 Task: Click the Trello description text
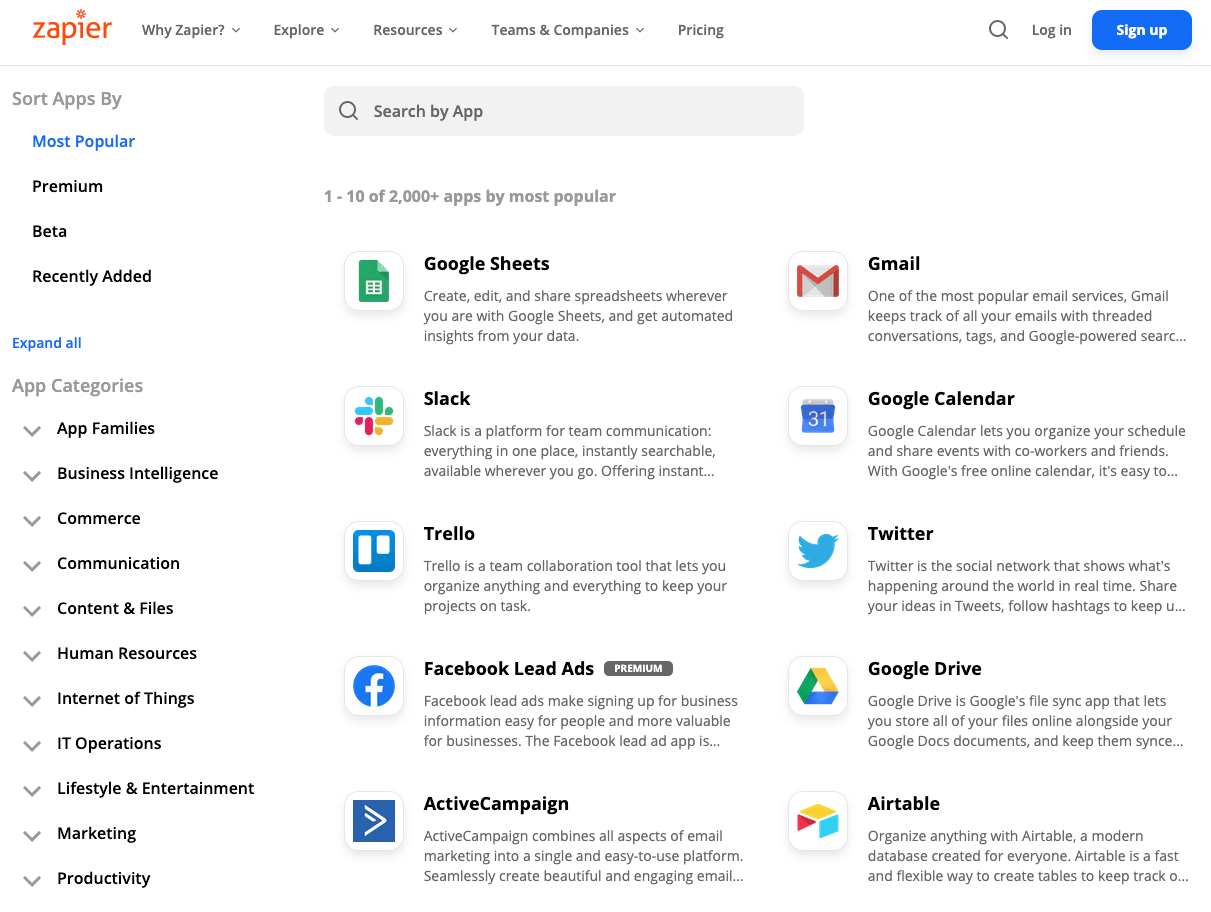pyautogui.click(x=575, y=586)
